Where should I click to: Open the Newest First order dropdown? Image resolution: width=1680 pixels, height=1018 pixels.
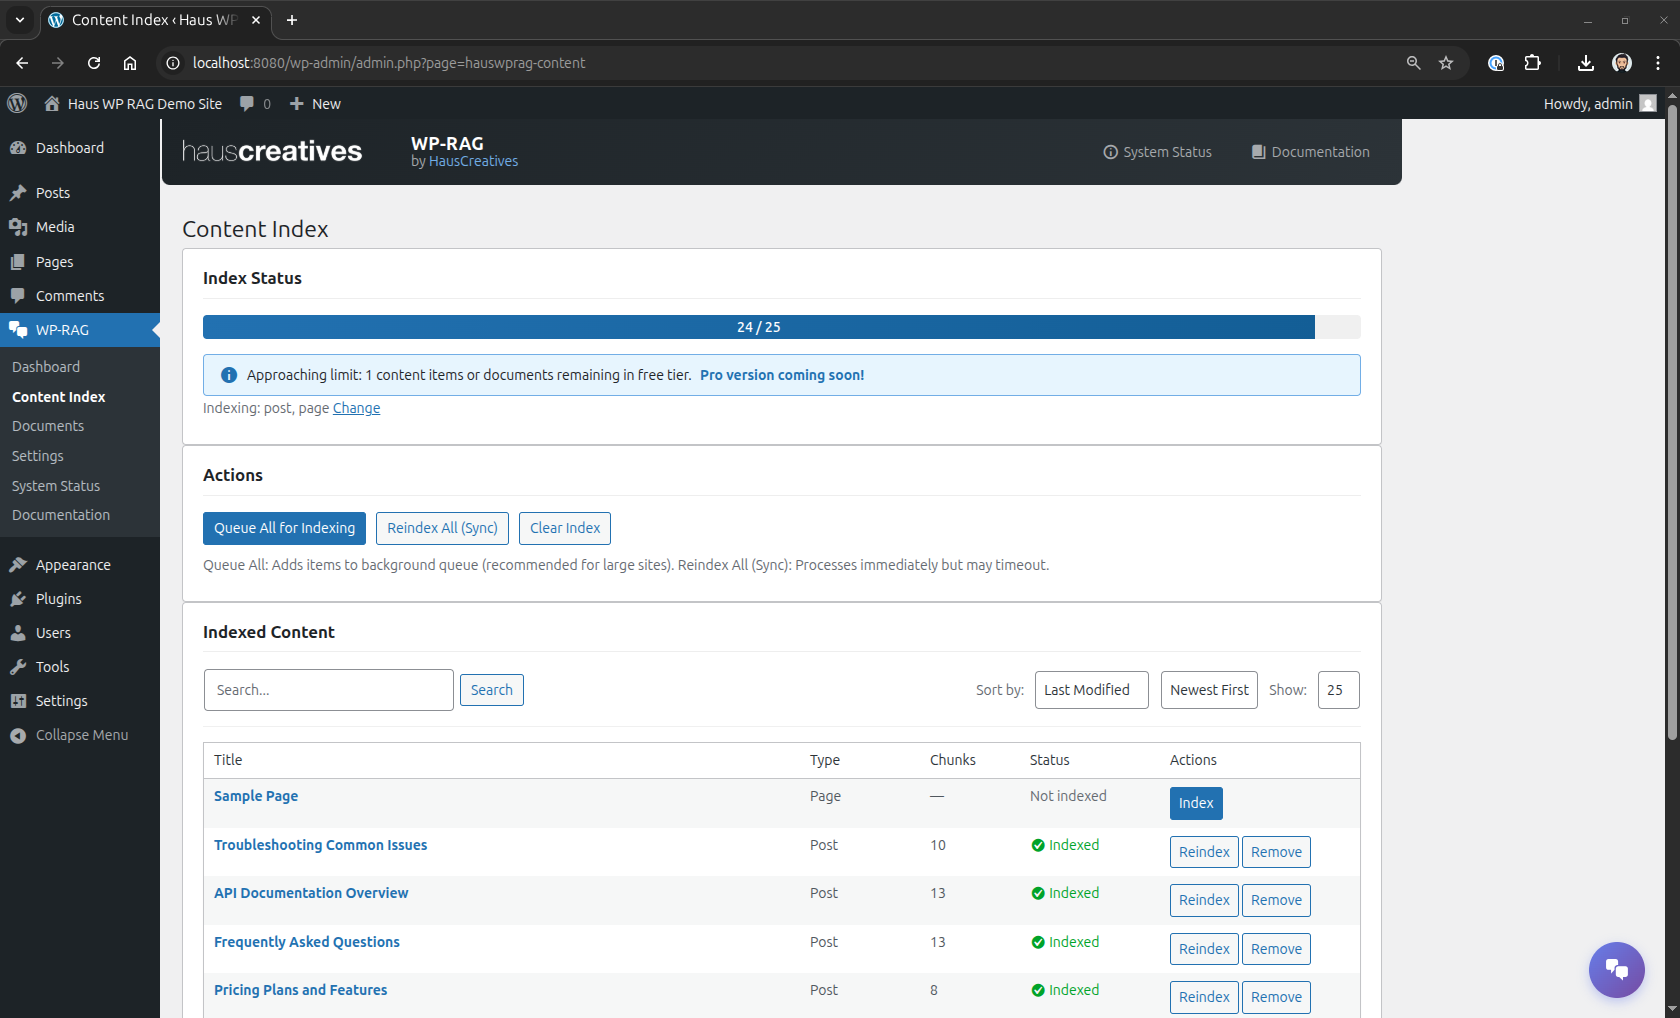coord(1209,690)
